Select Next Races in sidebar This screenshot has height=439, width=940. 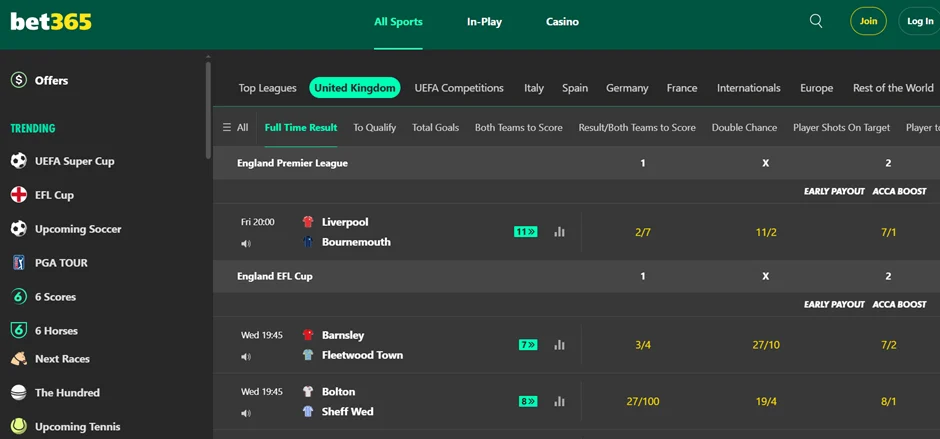62,359
